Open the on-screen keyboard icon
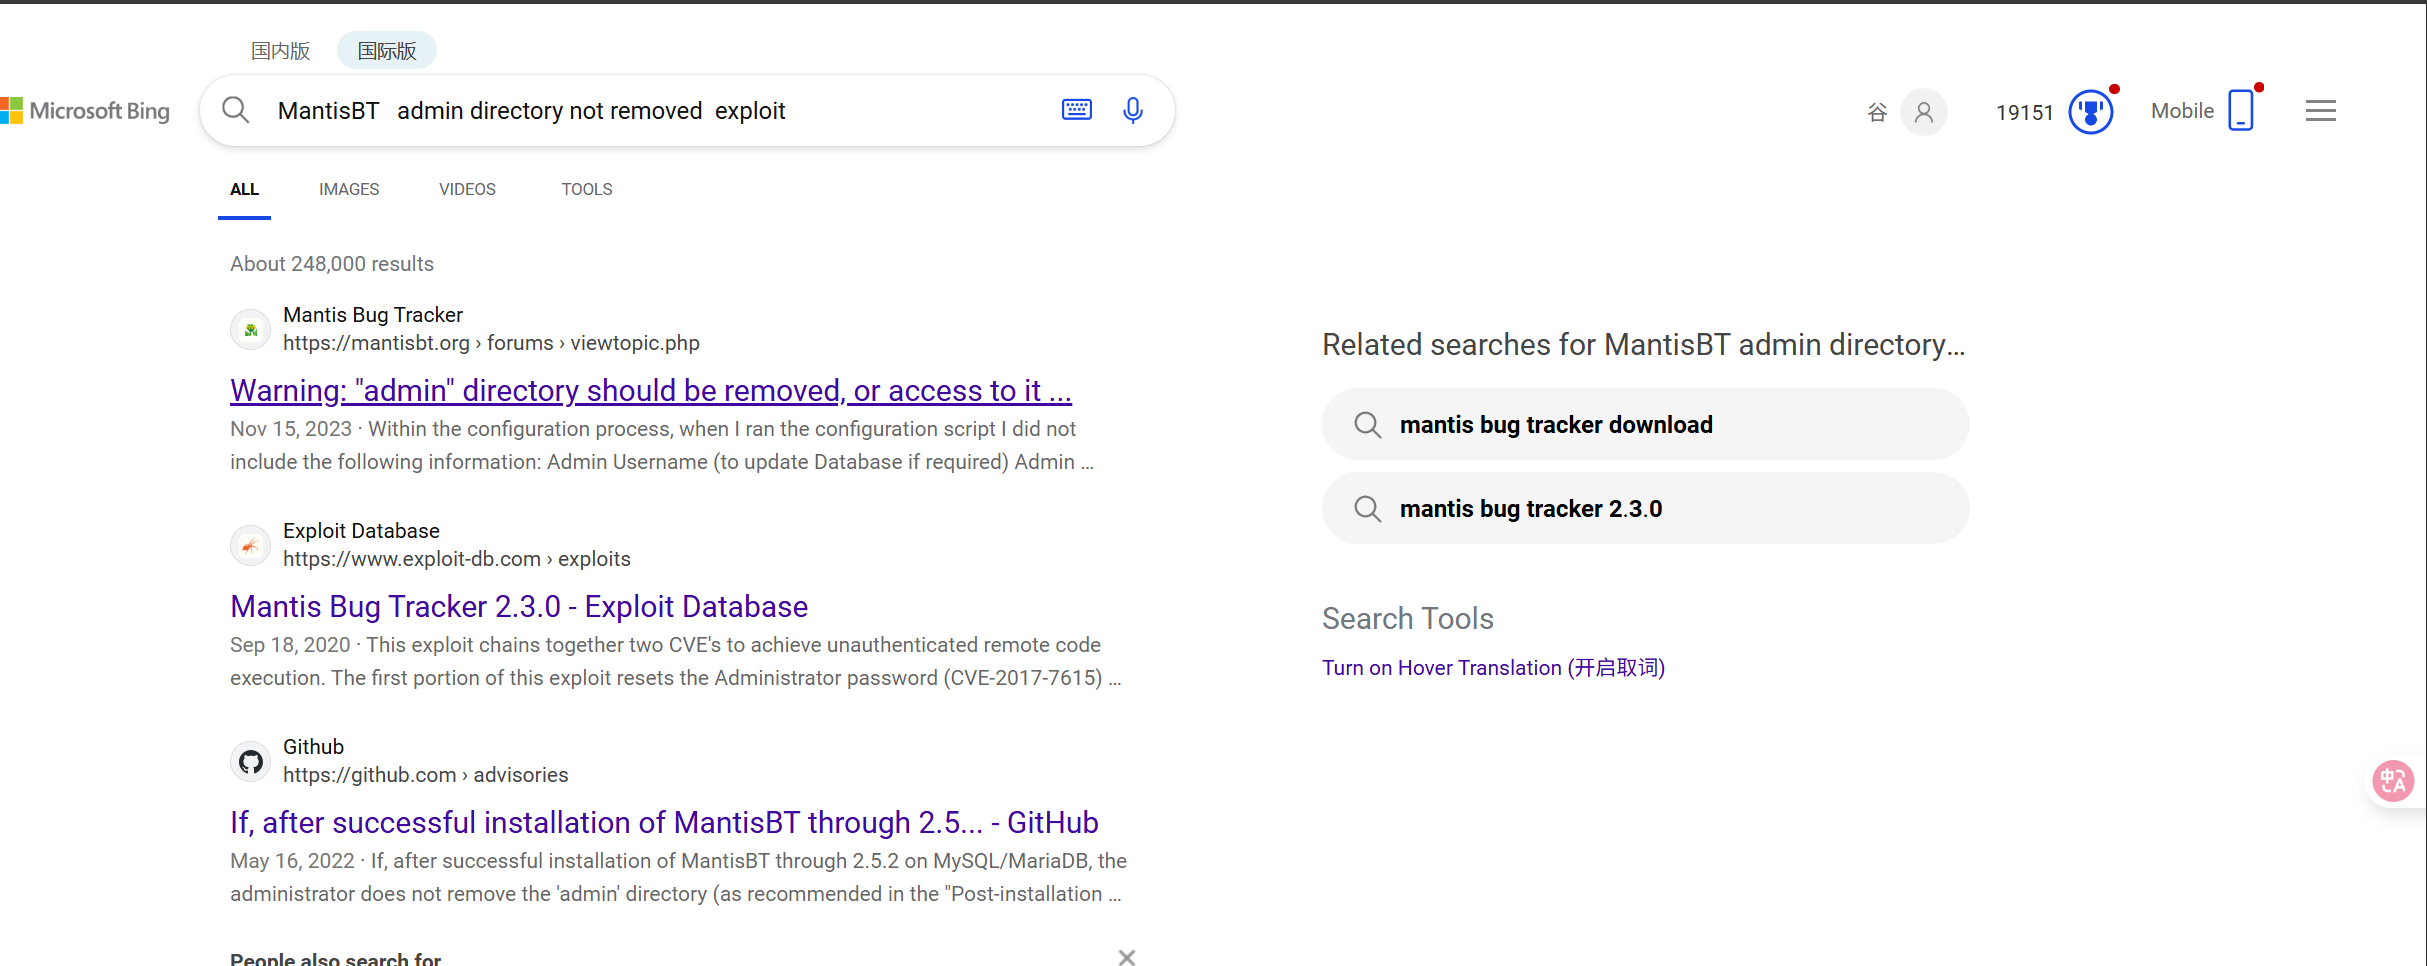 (1077, 110)
